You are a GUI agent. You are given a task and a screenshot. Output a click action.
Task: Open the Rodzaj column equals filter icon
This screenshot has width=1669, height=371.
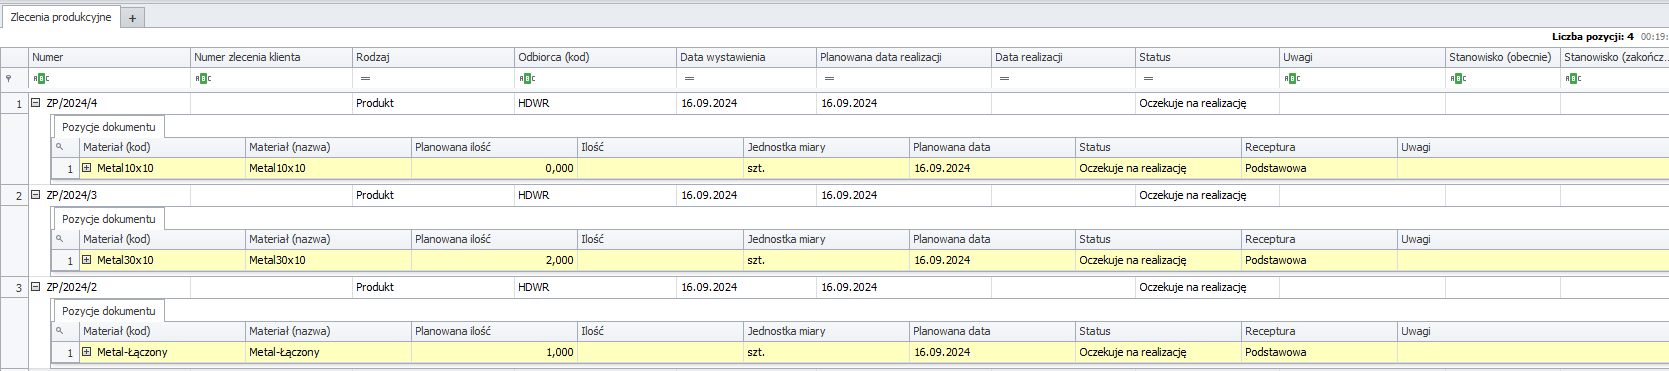[x=365, y=78]
